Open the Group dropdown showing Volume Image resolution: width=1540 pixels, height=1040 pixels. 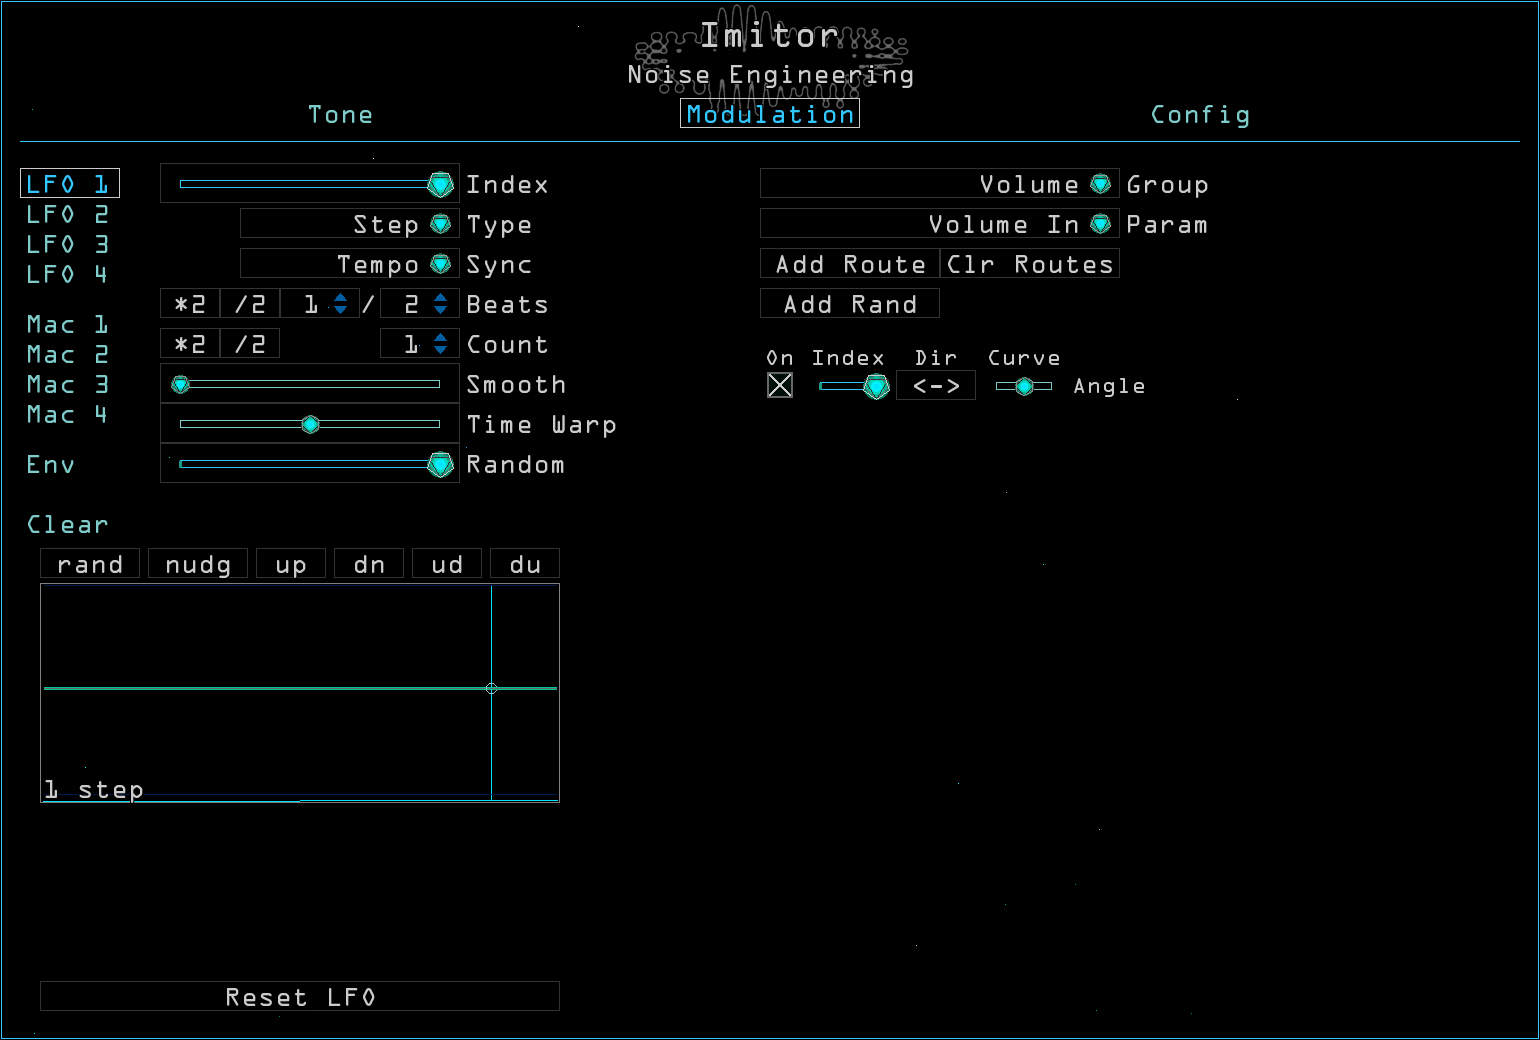(940, 183)
